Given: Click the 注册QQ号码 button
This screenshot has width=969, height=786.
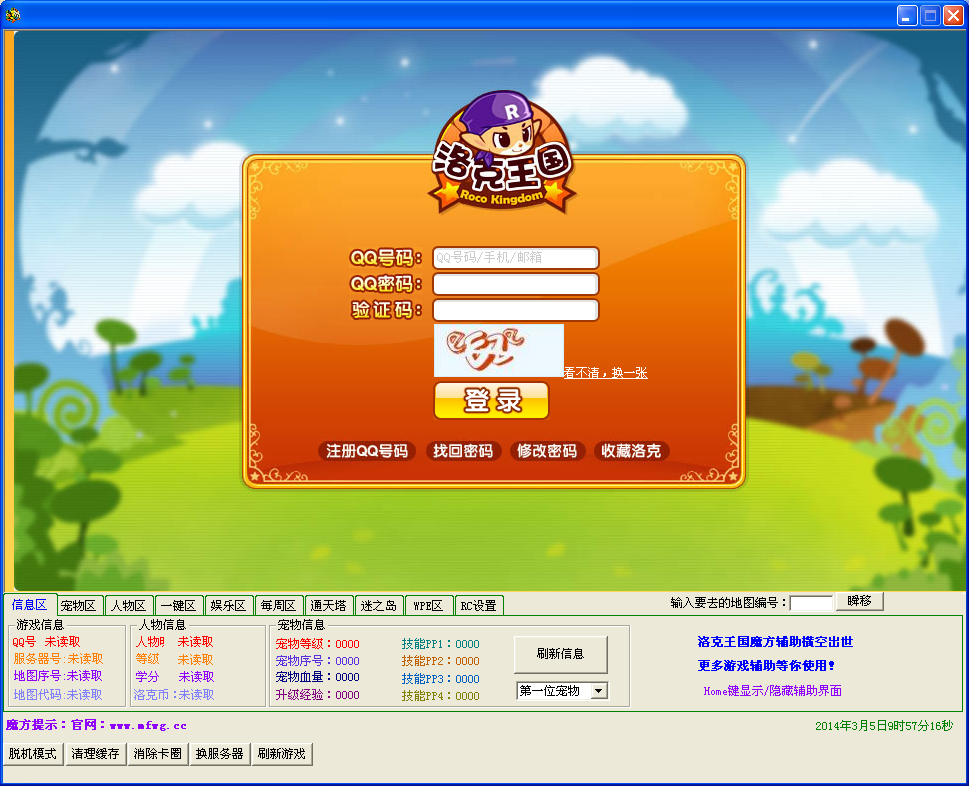Looking at the screenshot, I should tap(367, 451).
